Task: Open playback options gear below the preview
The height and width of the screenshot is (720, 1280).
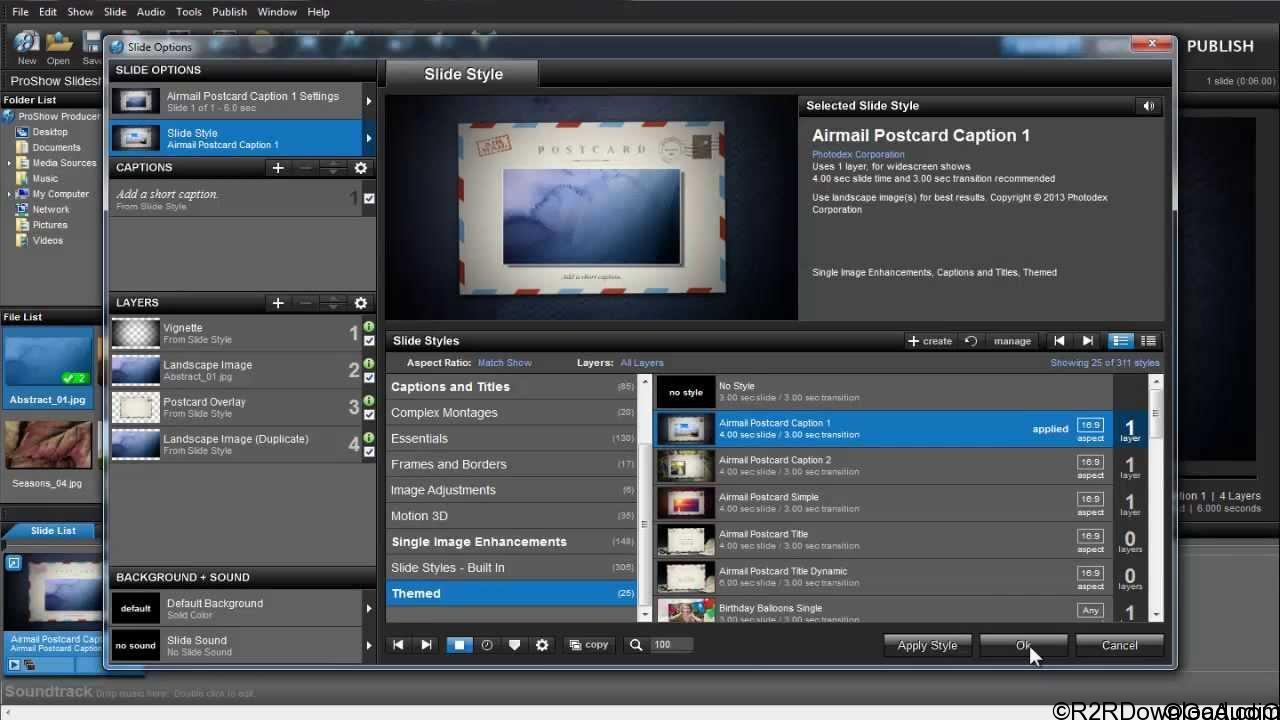Action: click(542, 644)
